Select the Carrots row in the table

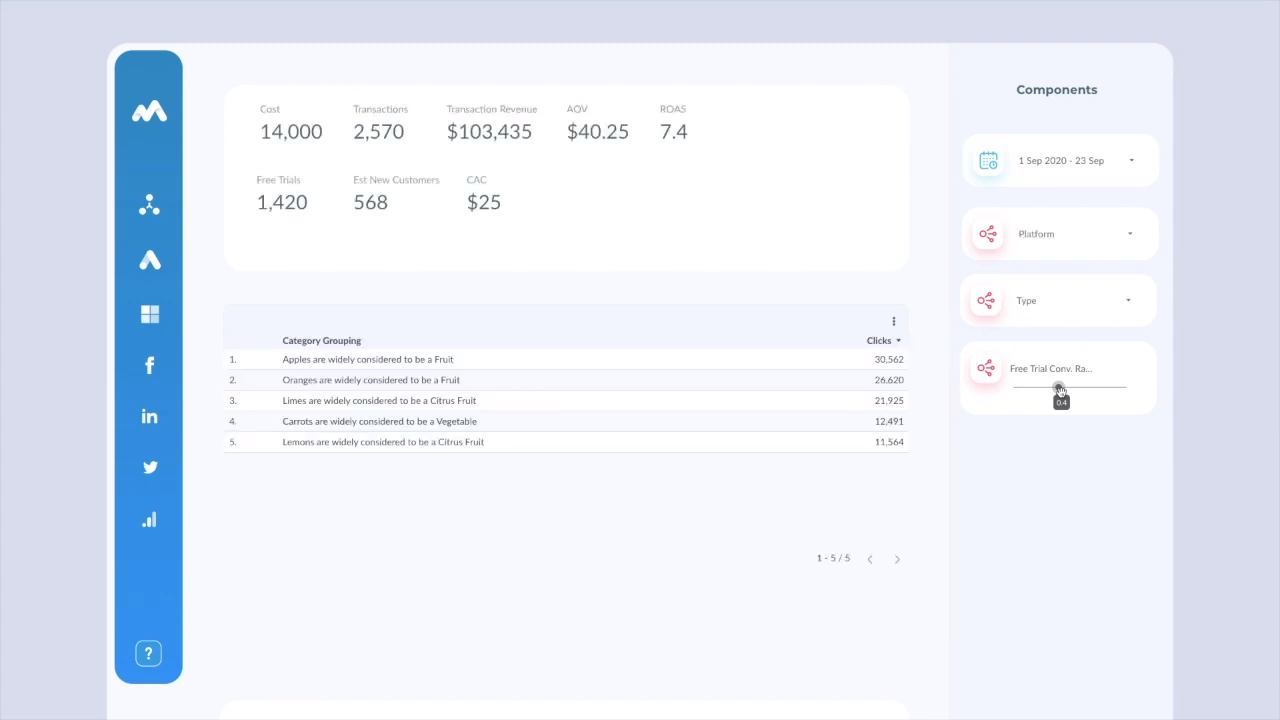(379, 421)
